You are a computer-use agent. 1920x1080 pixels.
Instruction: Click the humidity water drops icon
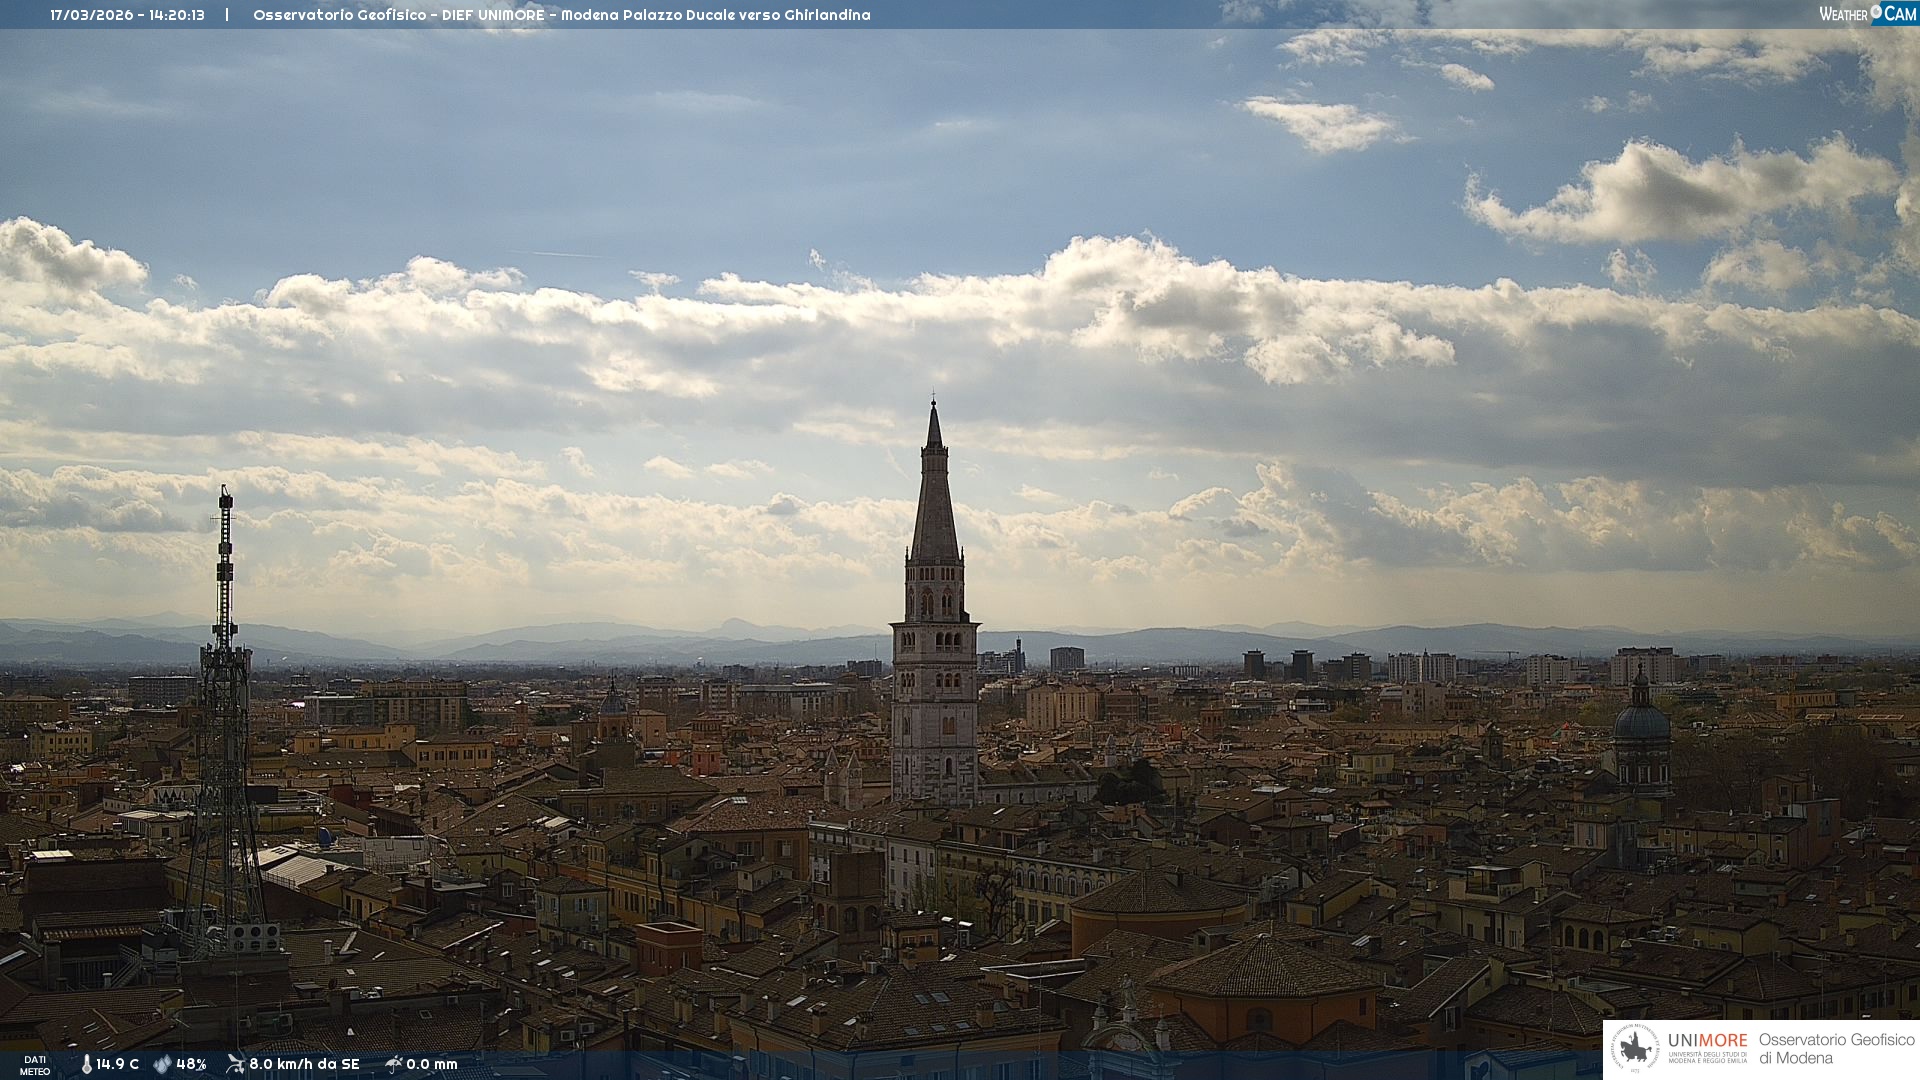coord(162,1064)
